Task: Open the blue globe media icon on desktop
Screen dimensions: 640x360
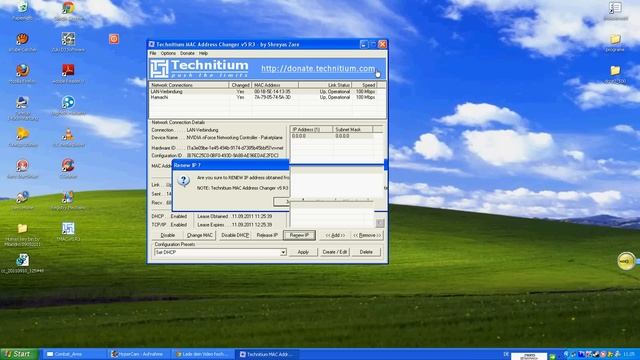Action: (68, 102)
